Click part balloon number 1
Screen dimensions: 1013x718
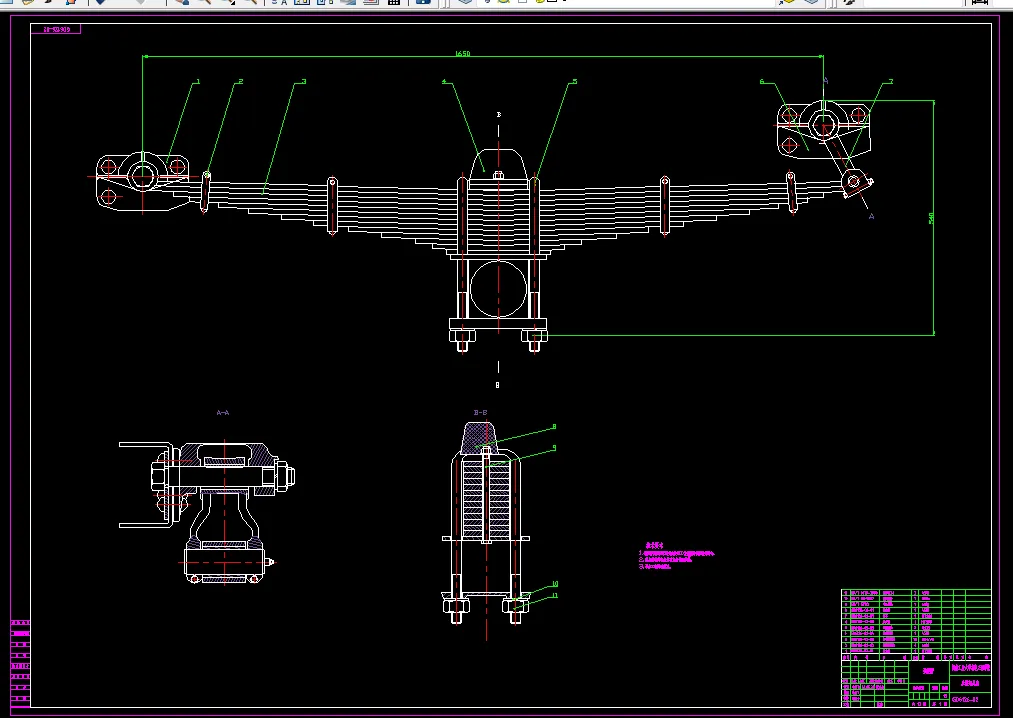point(198,81)
